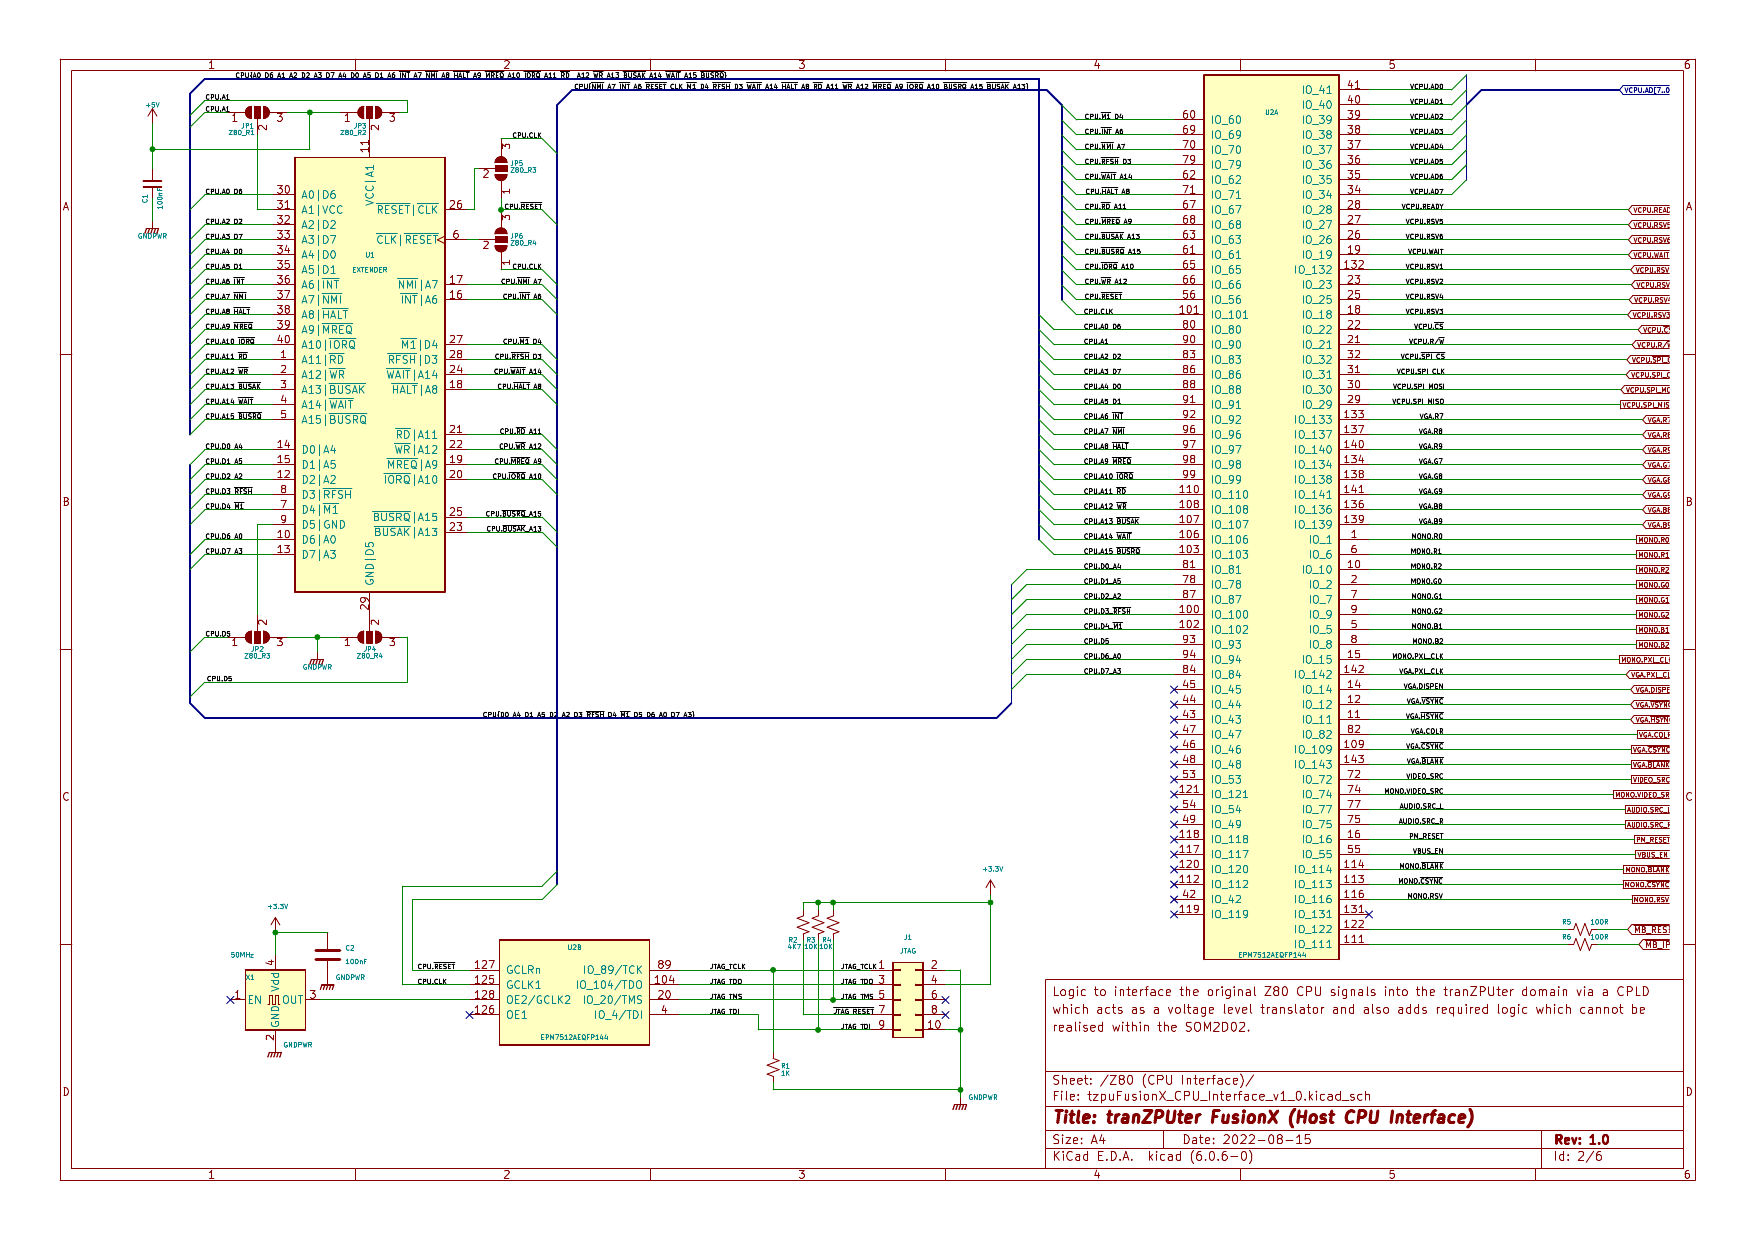
Task: Click the VCPU.AD[7..0] bus hierarchical label
Action: click(x=1644, y=90)
